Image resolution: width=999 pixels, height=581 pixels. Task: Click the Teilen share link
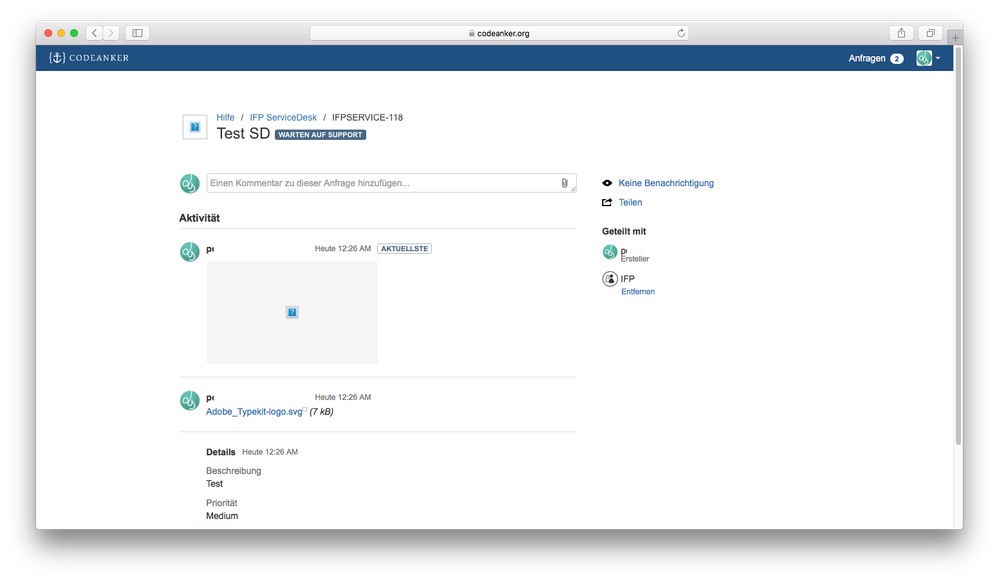click(630, 202)
